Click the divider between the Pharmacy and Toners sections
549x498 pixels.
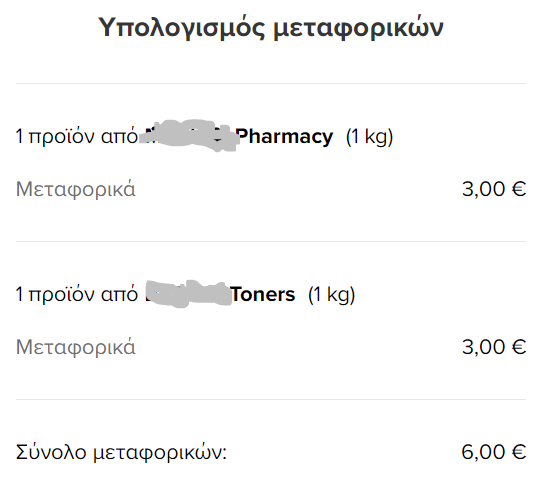(271, 241)
